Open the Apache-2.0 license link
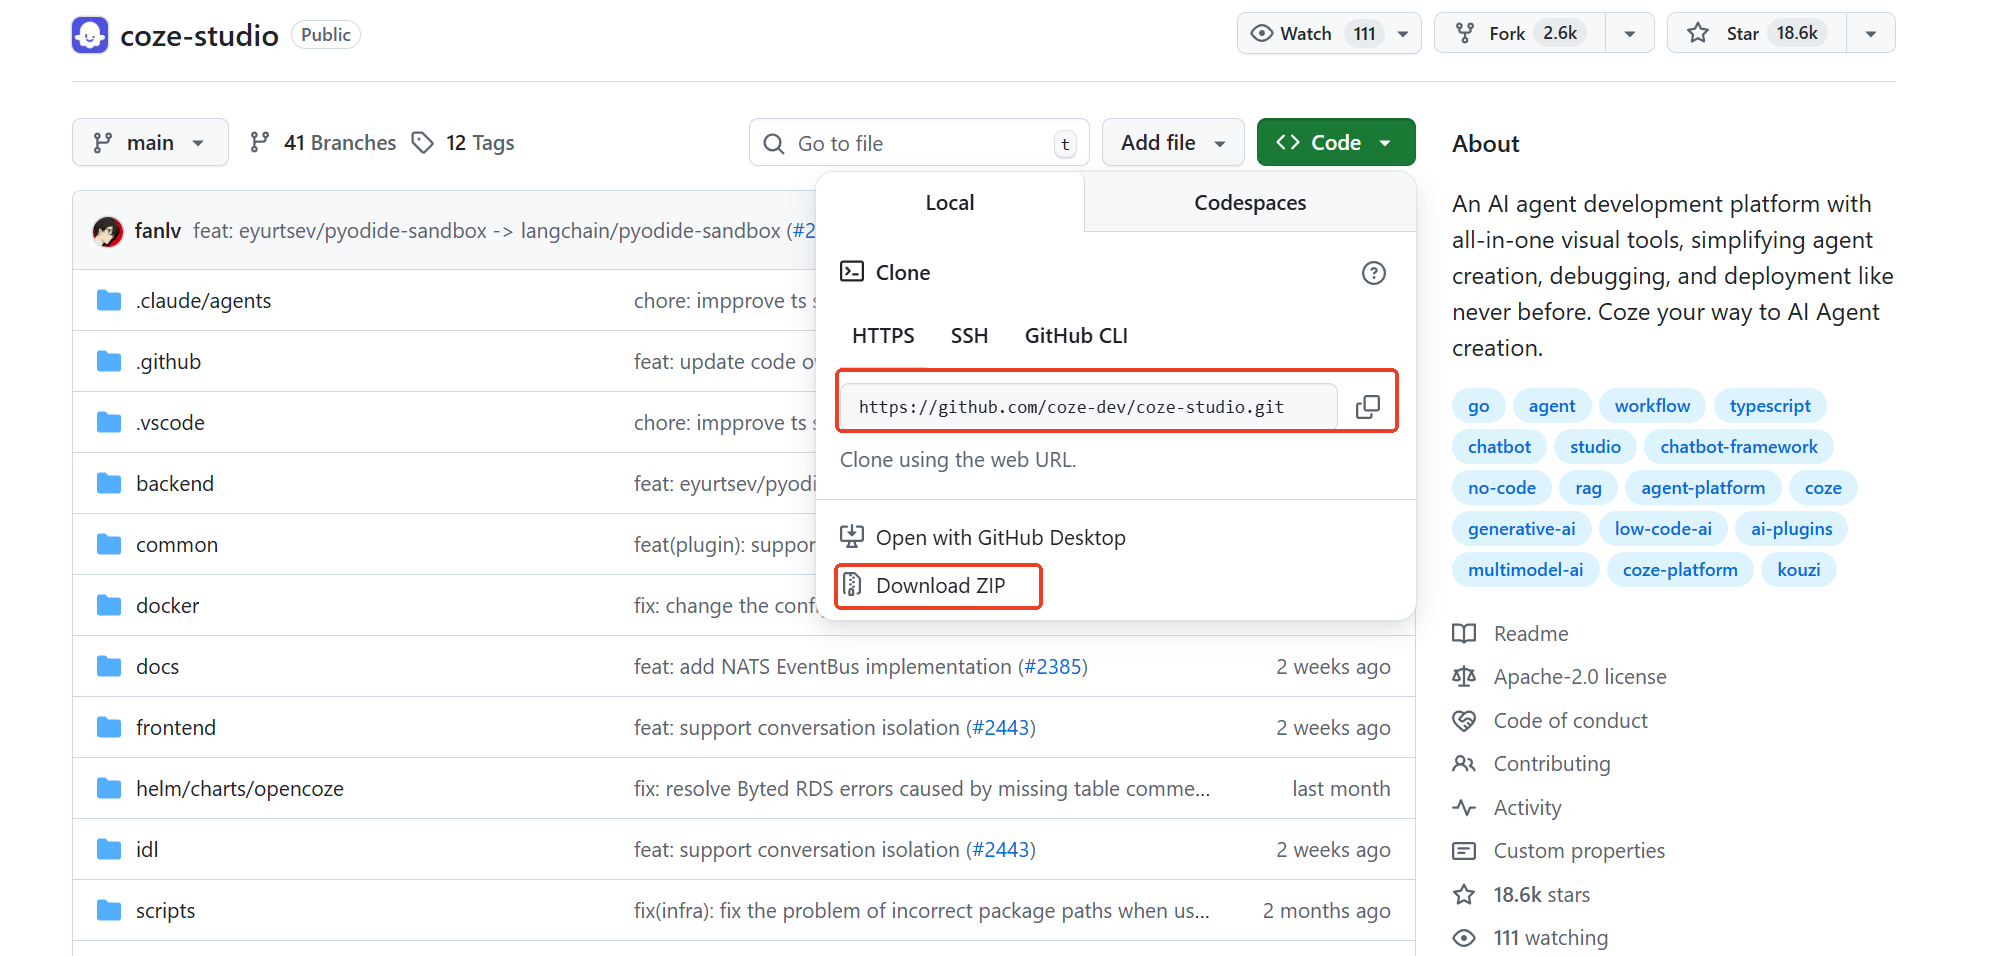 tap(1580, 677)
